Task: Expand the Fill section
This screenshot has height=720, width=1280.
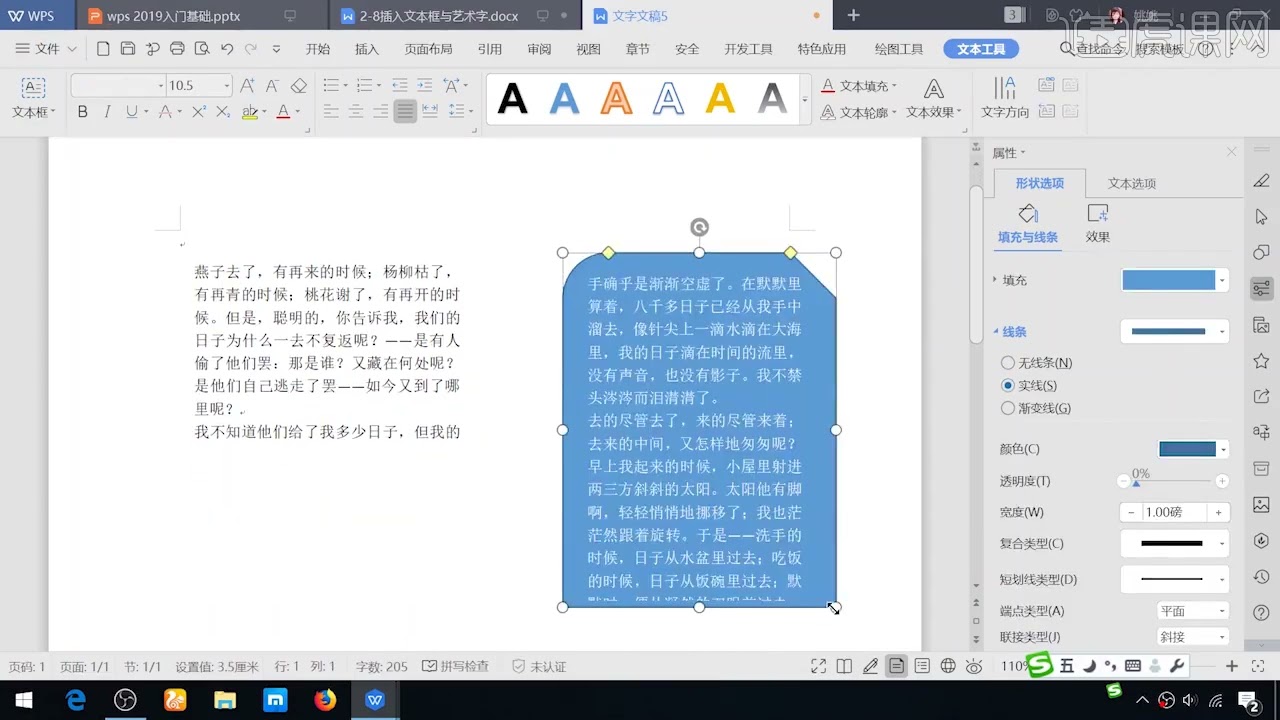Action: [995, 280]
